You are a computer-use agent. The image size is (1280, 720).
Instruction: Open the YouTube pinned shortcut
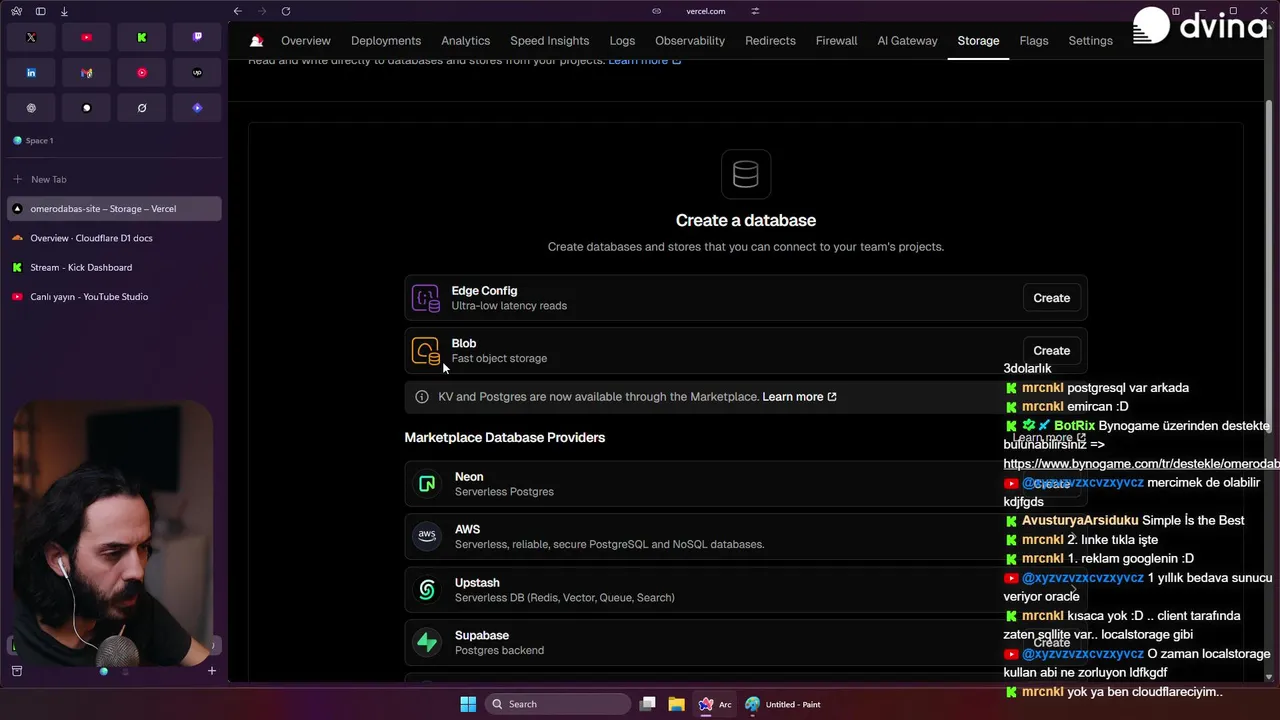(86, 37)
